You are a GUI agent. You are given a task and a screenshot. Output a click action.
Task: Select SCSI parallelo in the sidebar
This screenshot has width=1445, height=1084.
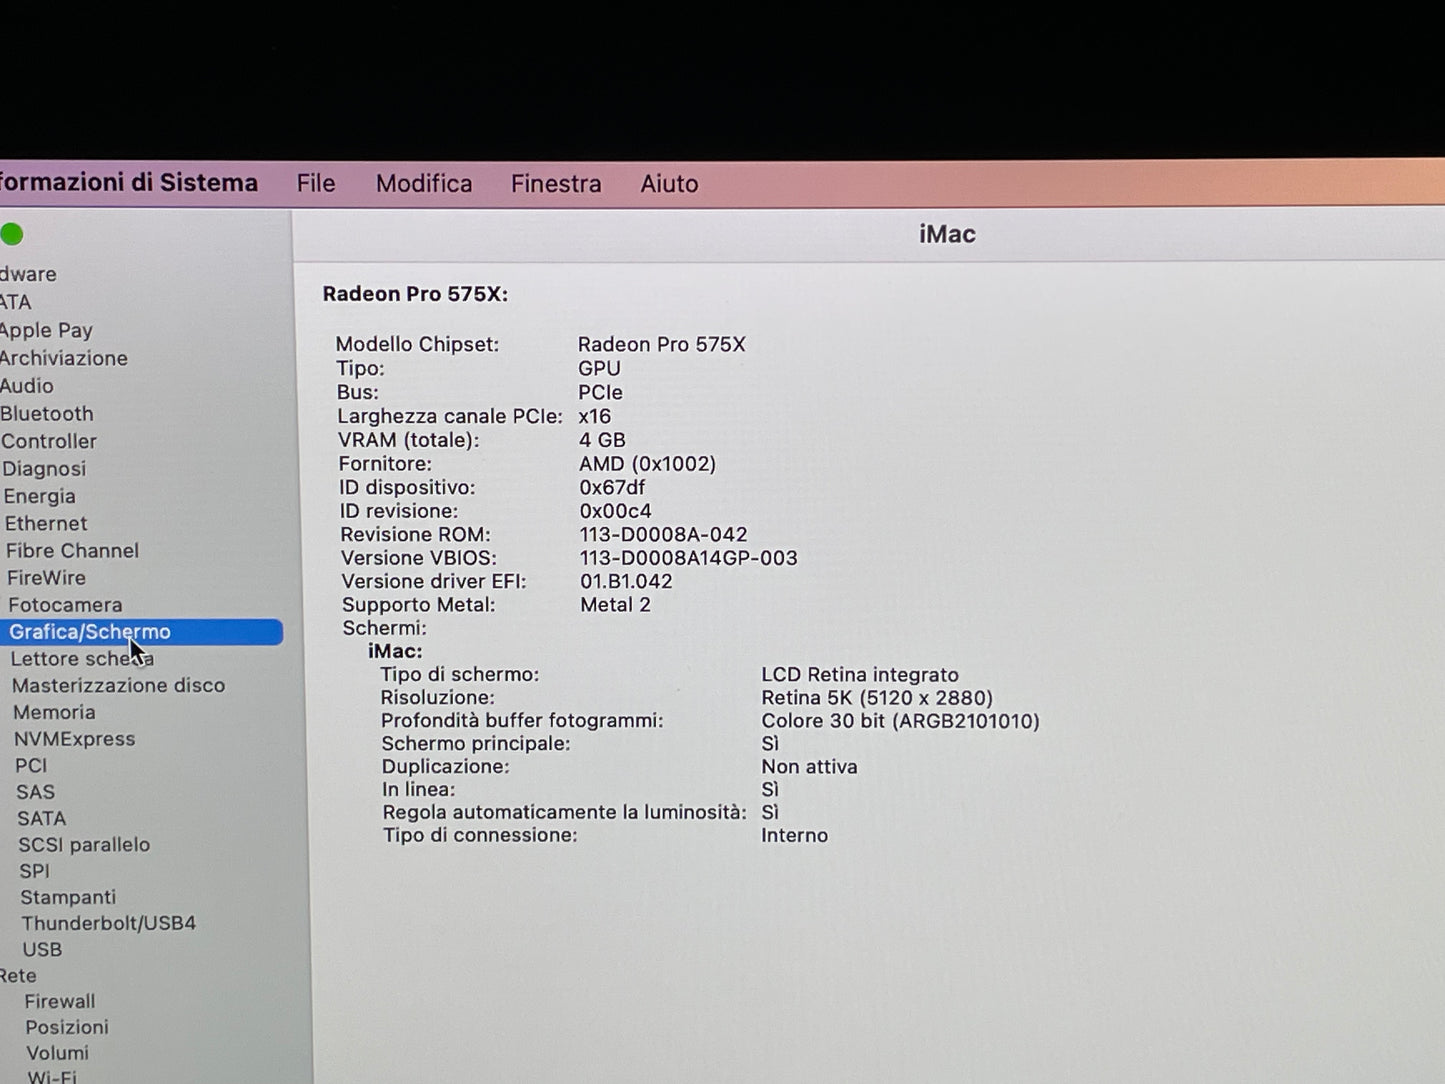pos(84,845)
